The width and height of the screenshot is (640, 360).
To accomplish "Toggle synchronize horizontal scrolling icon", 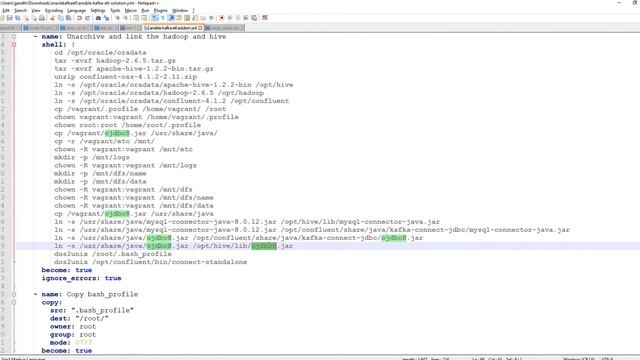I will (144, 18).
